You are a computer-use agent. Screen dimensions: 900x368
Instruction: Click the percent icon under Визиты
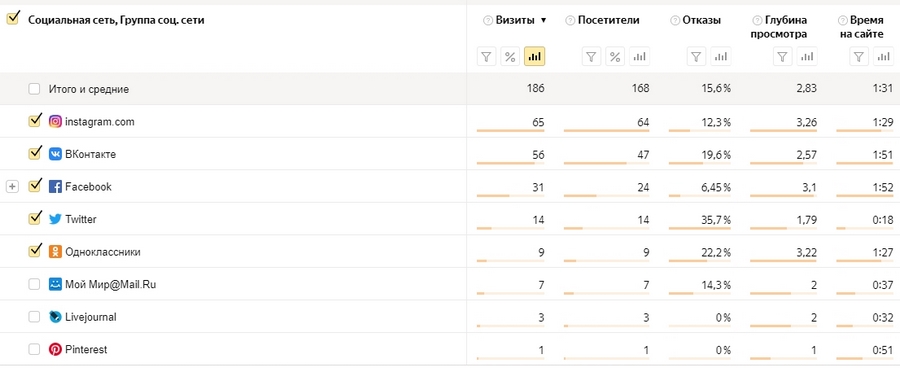pyautogui.click(x=510, y=56)
